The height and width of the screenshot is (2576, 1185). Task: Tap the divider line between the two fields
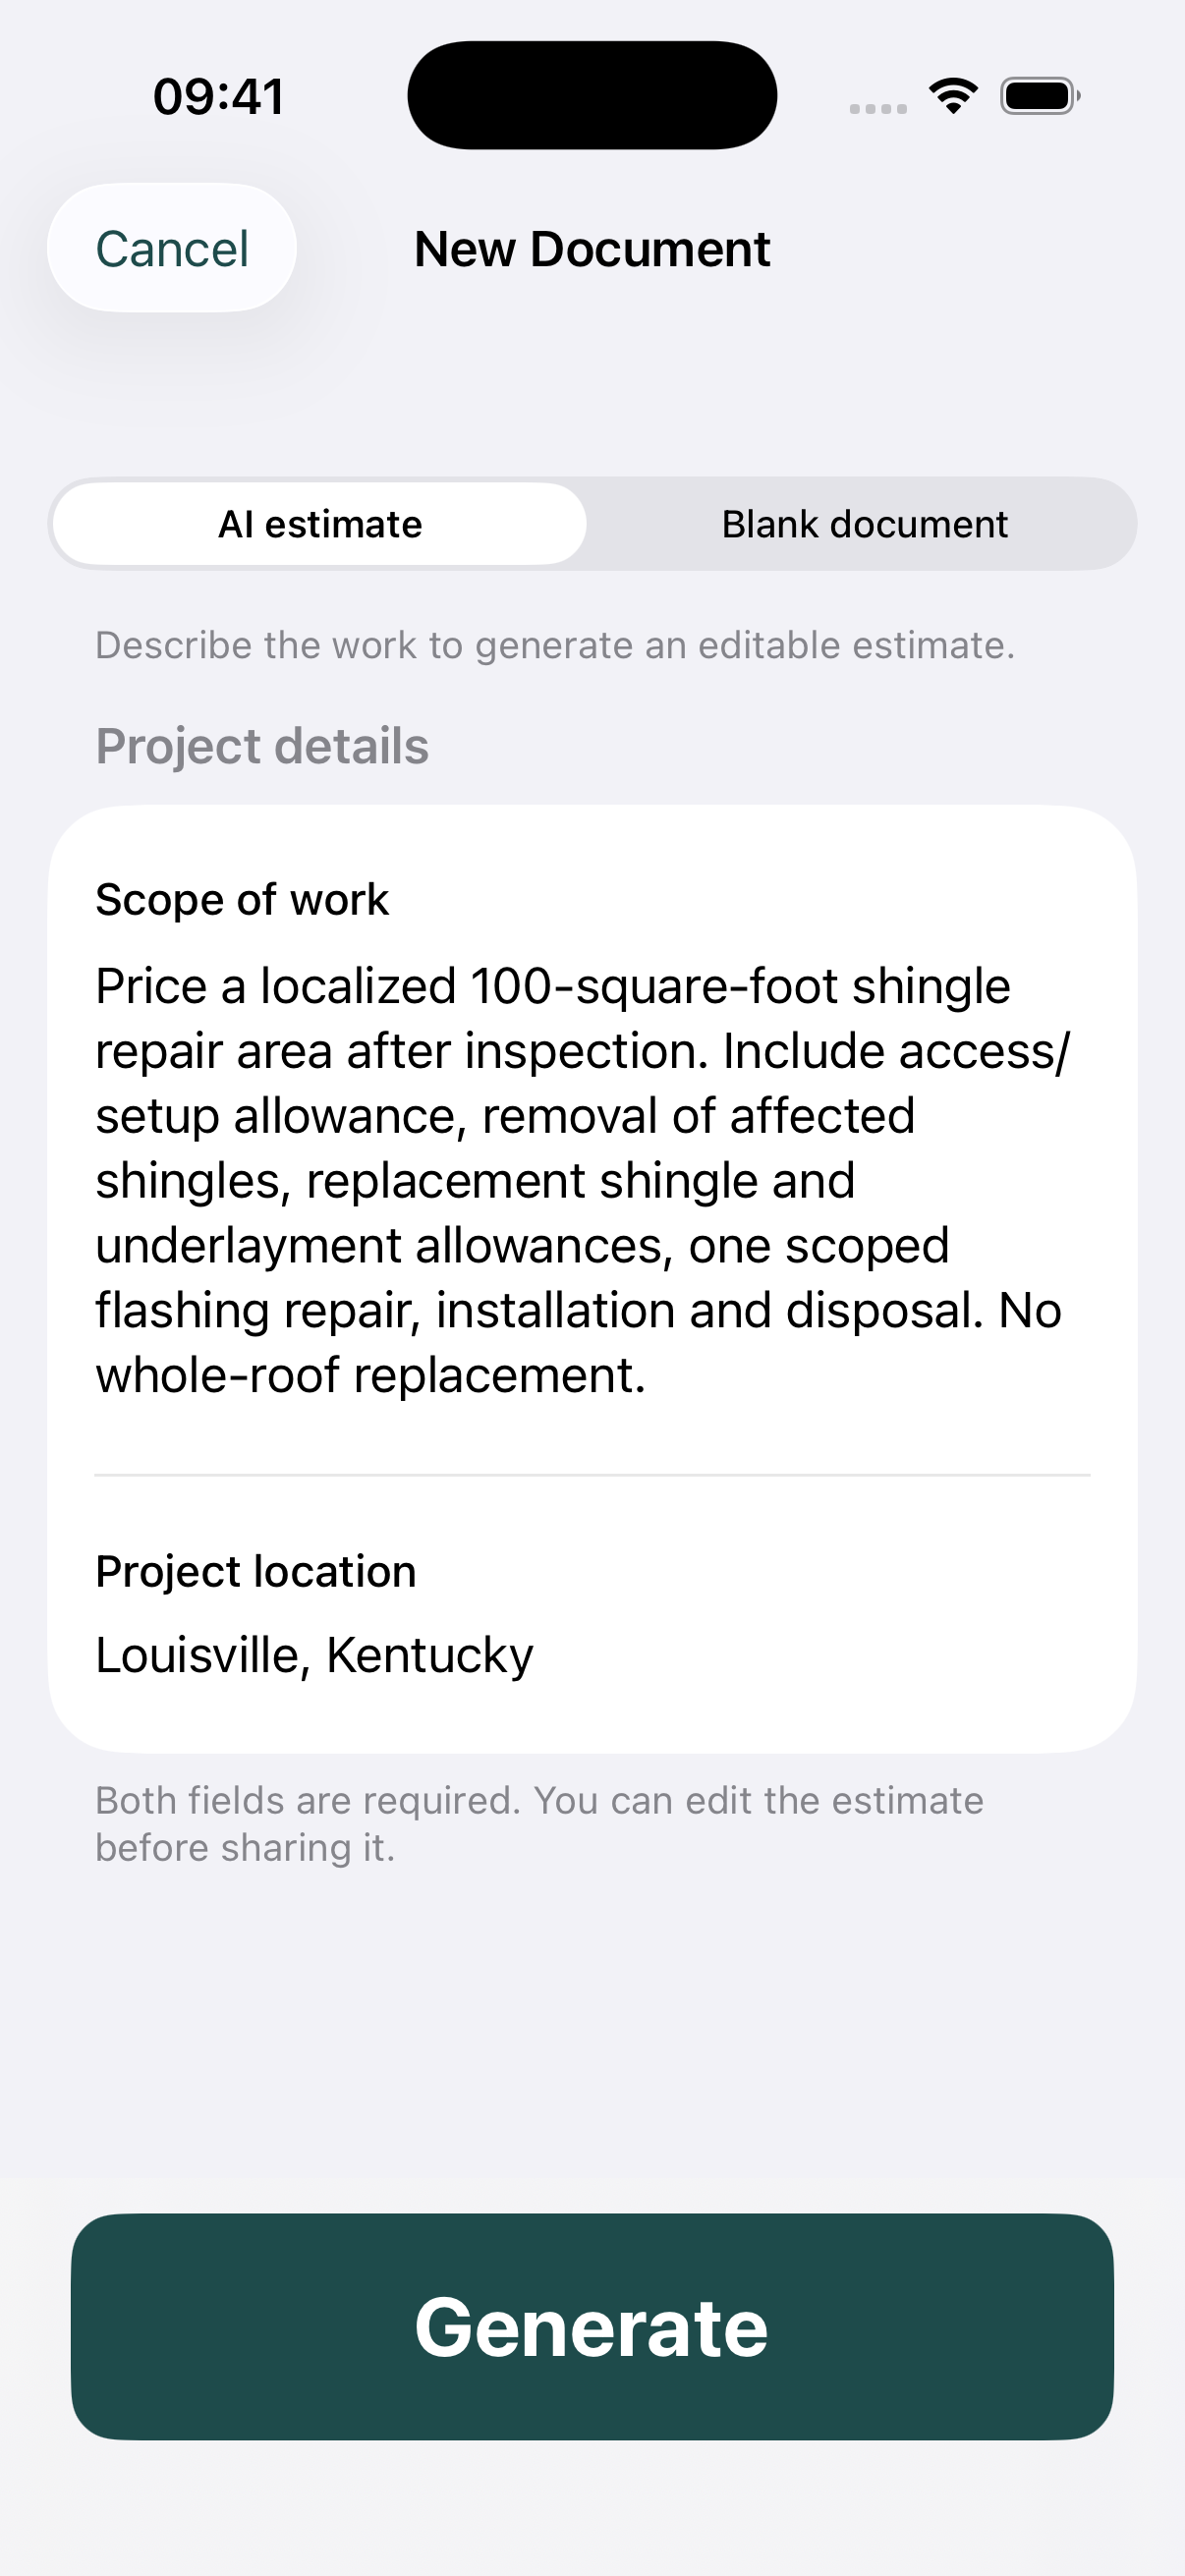click(x=592, y=1475)
